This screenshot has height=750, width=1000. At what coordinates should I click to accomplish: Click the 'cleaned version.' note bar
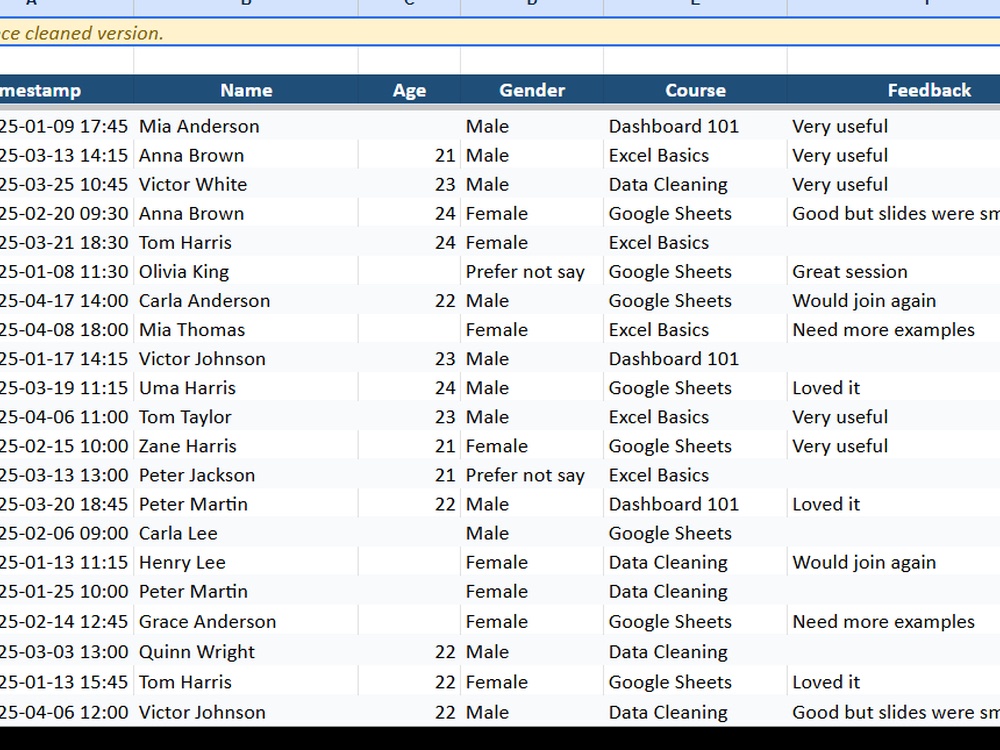click(x=500, y=33)
